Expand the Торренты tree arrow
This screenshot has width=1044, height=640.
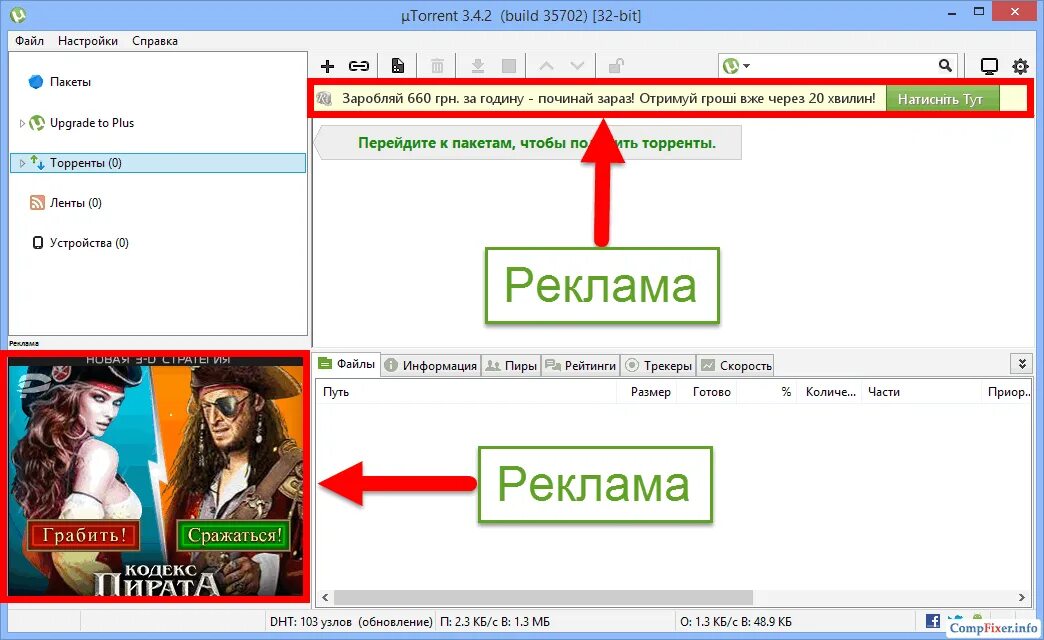pyautogui.click(x=22, y=163)
